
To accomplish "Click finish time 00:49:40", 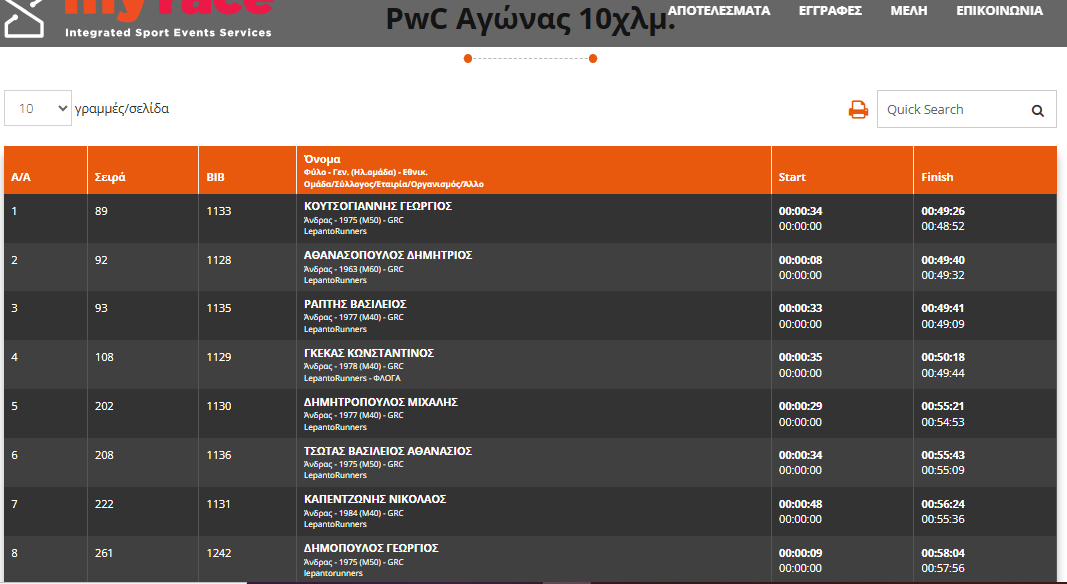I will [942, 261].
